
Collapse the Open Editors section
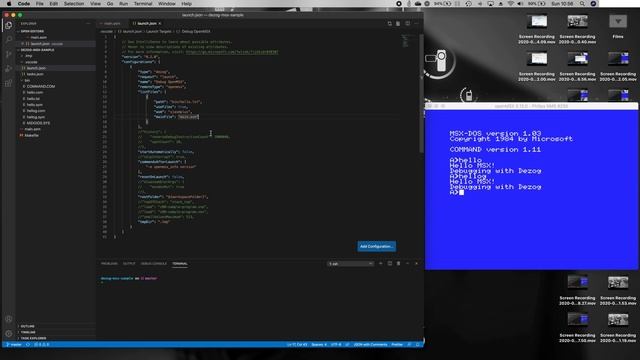tap(32, 31)
